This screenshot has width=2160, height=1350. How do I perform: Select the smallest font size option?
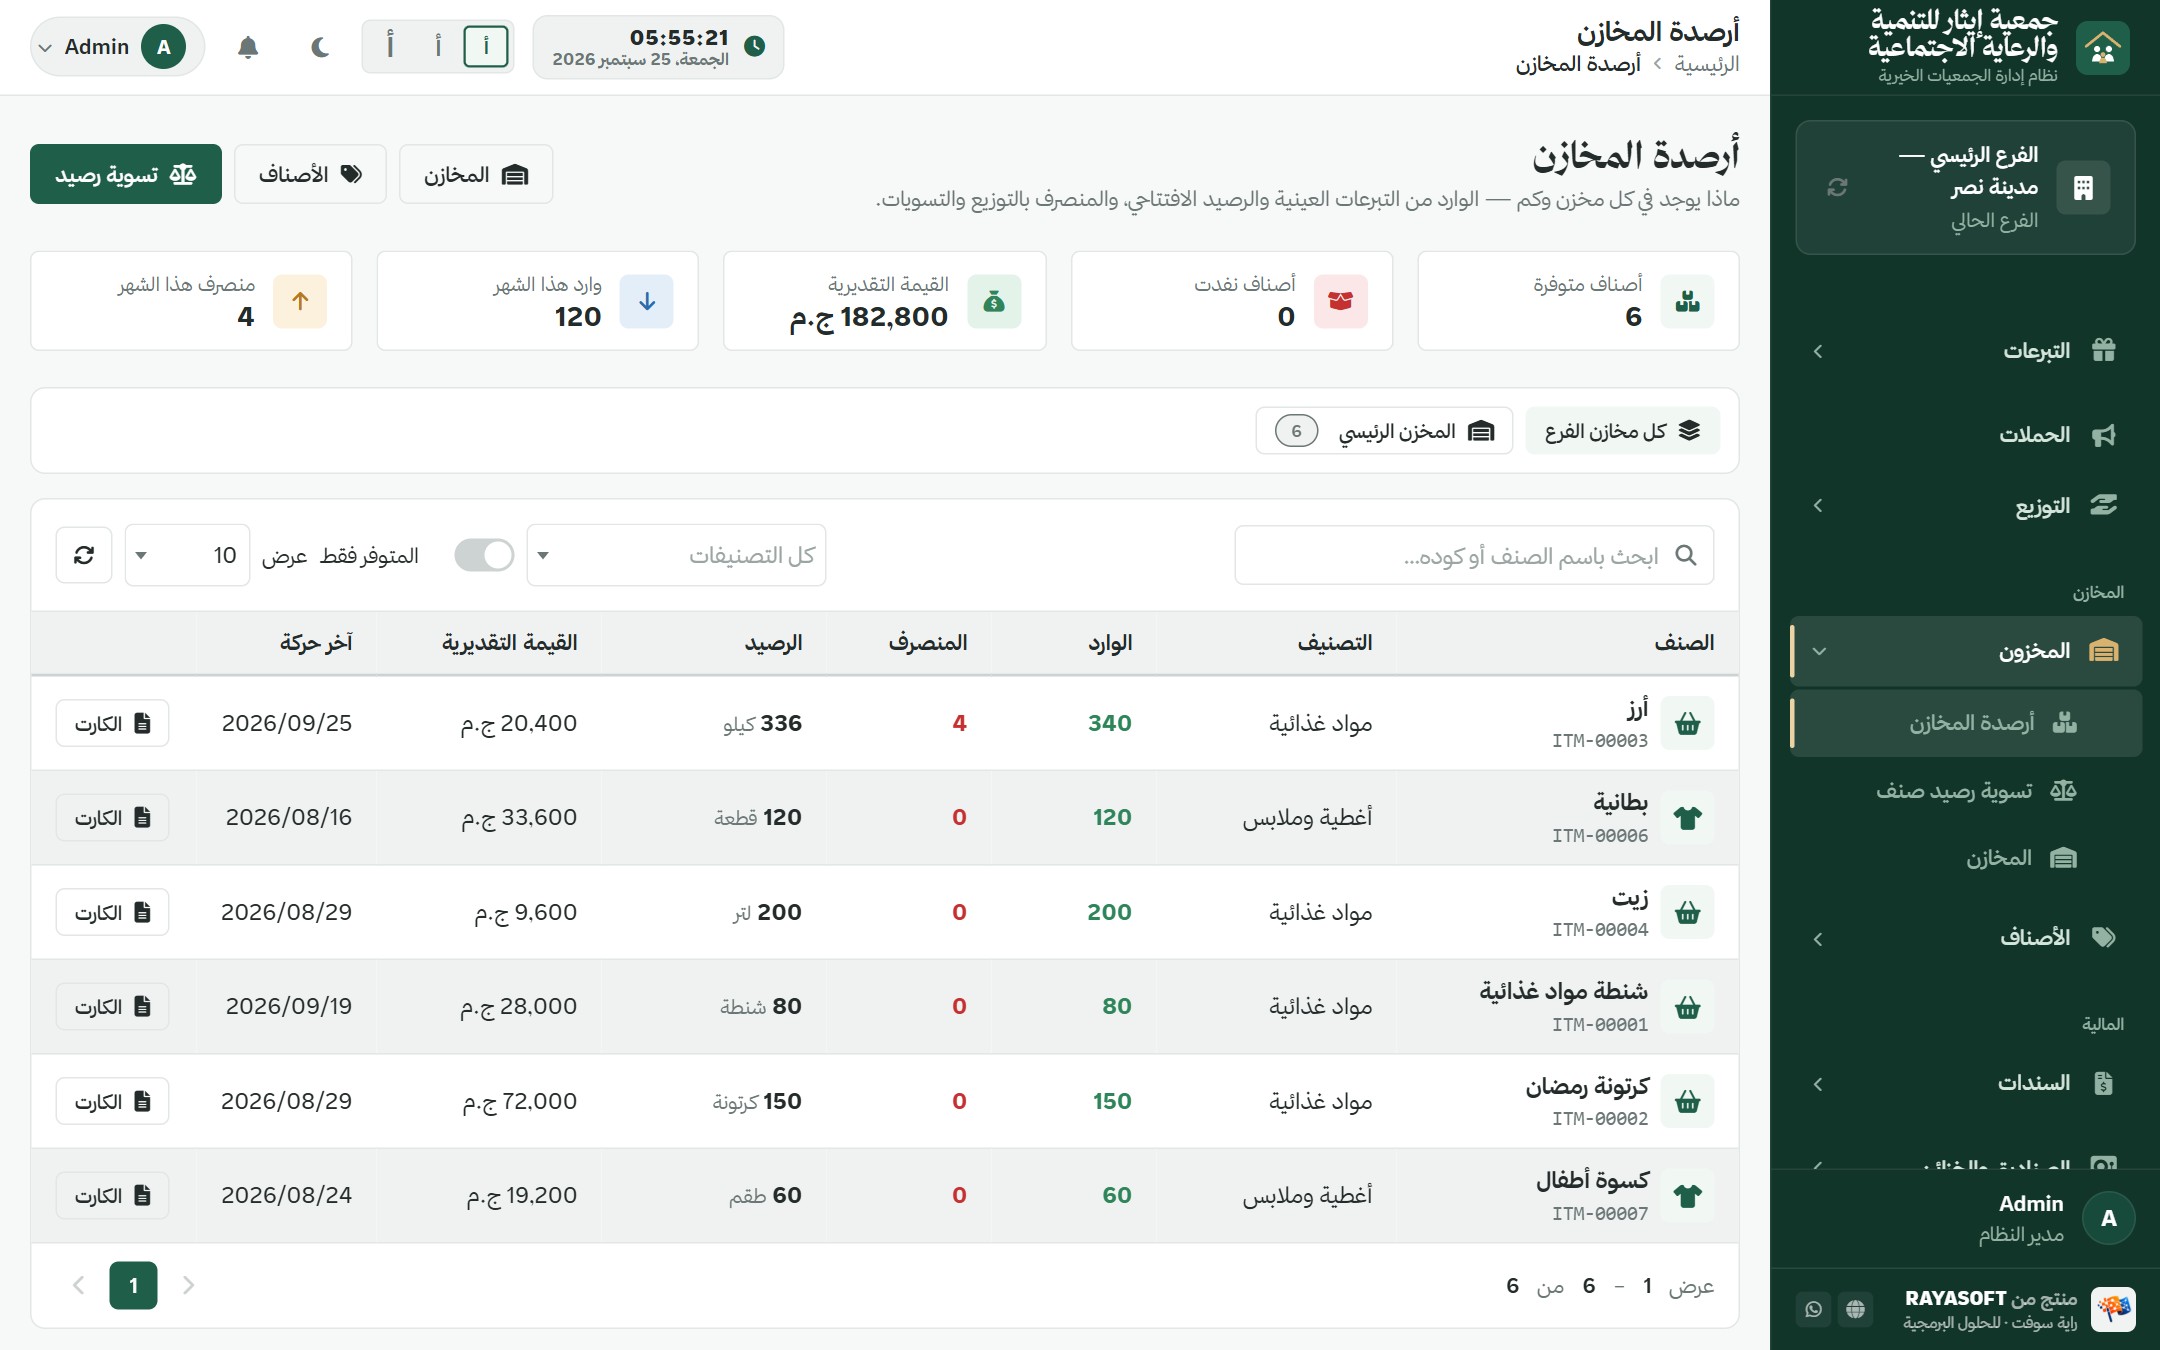(x=486, y=46)
